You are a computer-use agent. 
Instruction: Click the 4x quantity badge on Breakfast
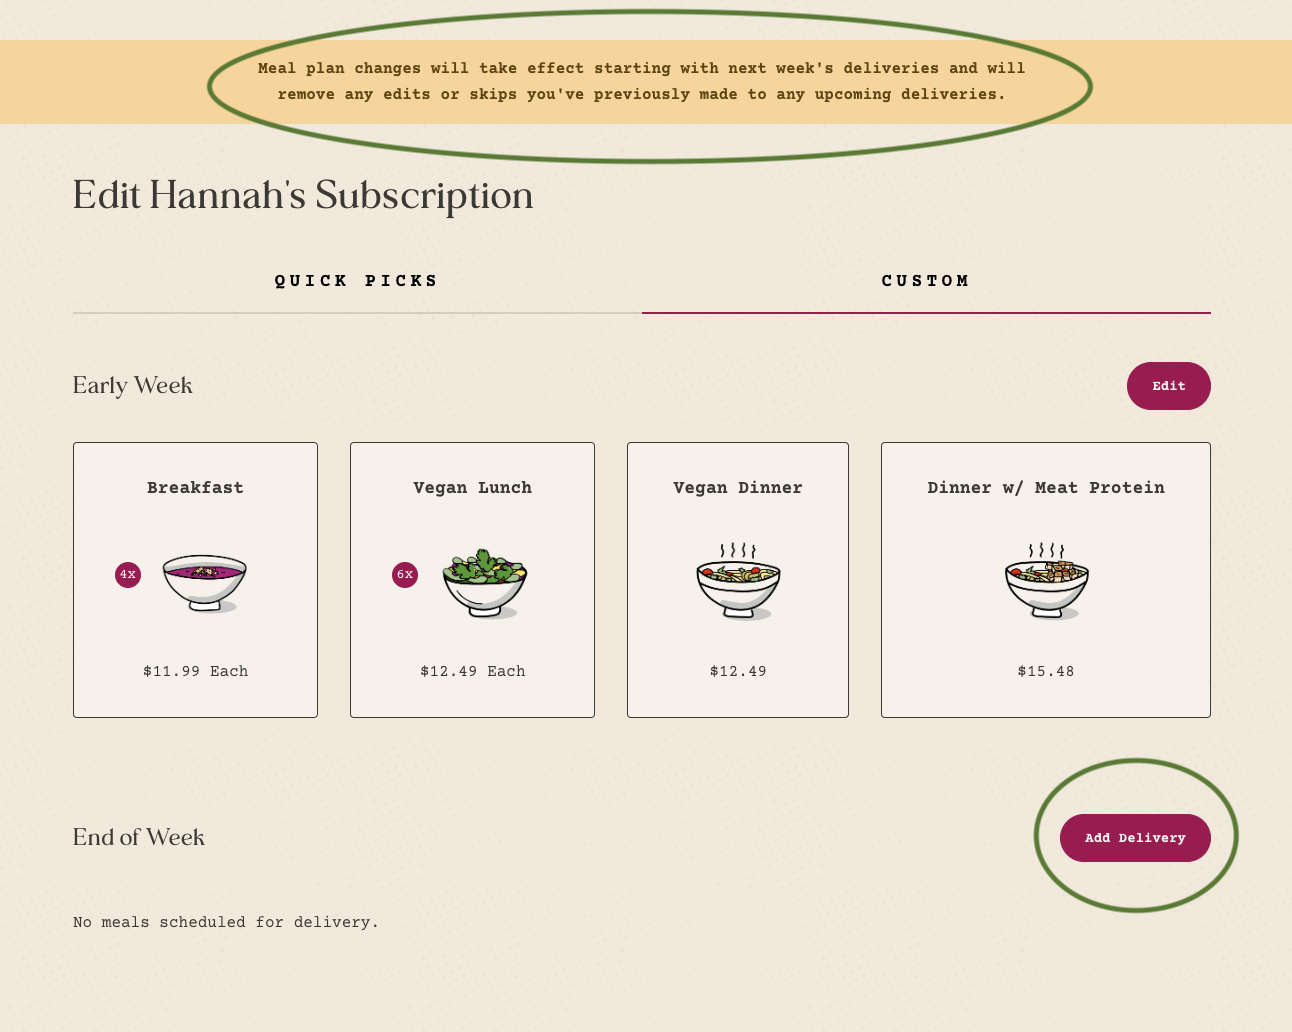pos(128,575)
